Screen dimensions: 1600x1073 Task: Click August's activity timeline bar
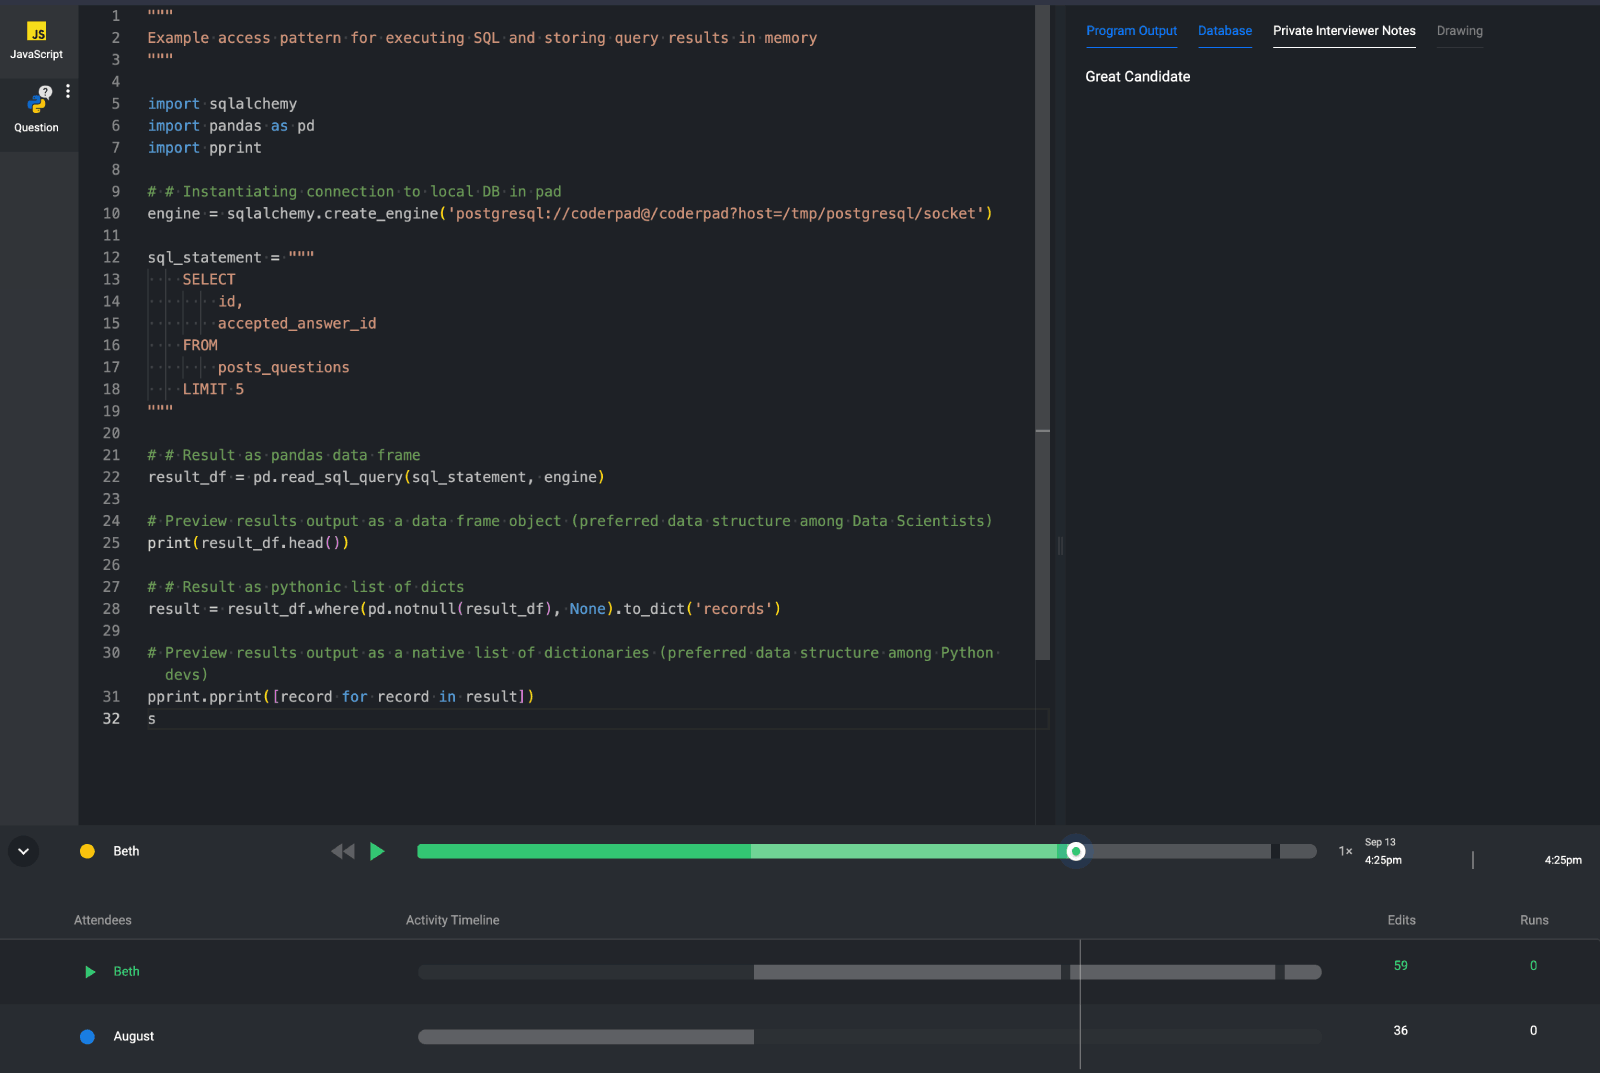[586, 1037]
